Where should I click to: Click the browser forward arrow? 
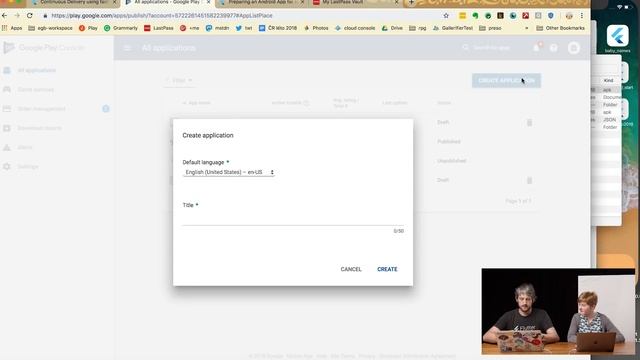17,16
